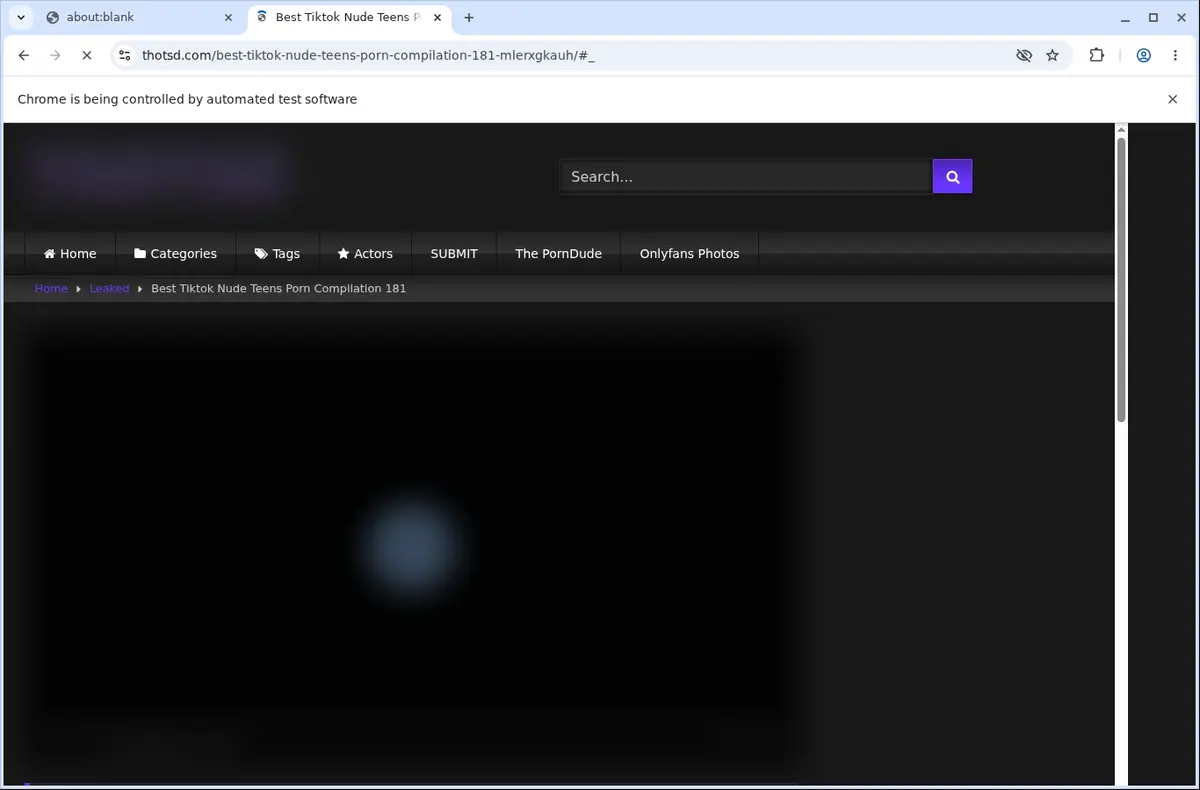The width and height of the screenshot is (1200, 790).
Task: Dismiss the automated test software infobar
Action: [1172, 99]
